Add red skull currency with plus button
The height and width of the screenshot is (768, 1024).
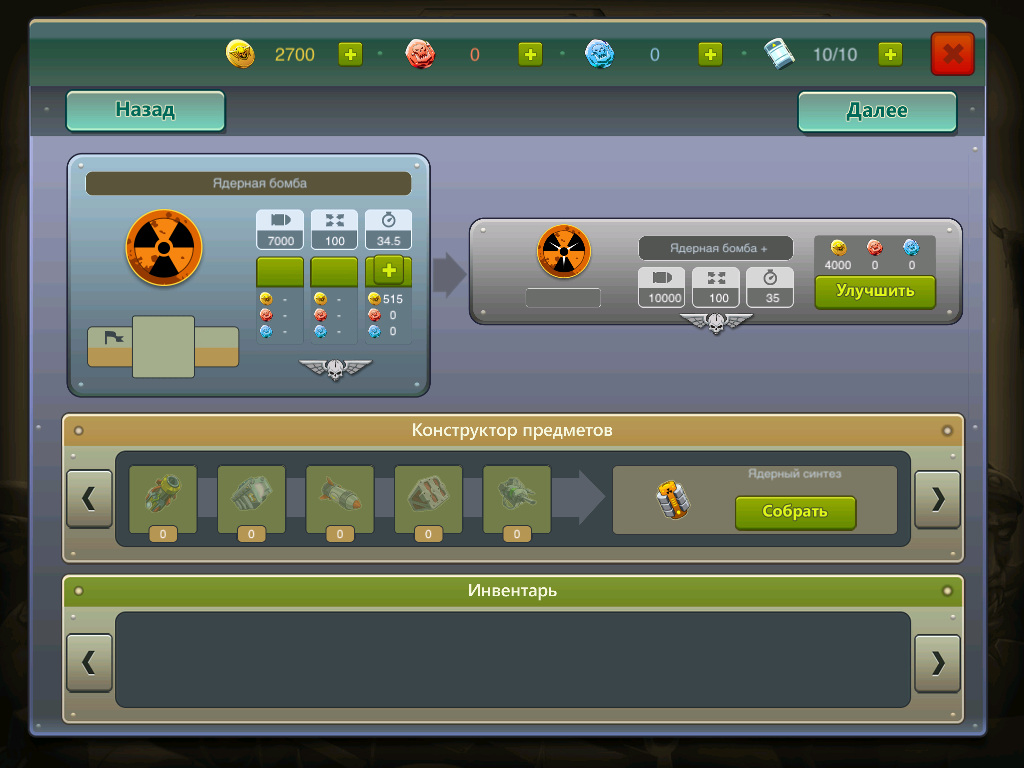point(530,54)
